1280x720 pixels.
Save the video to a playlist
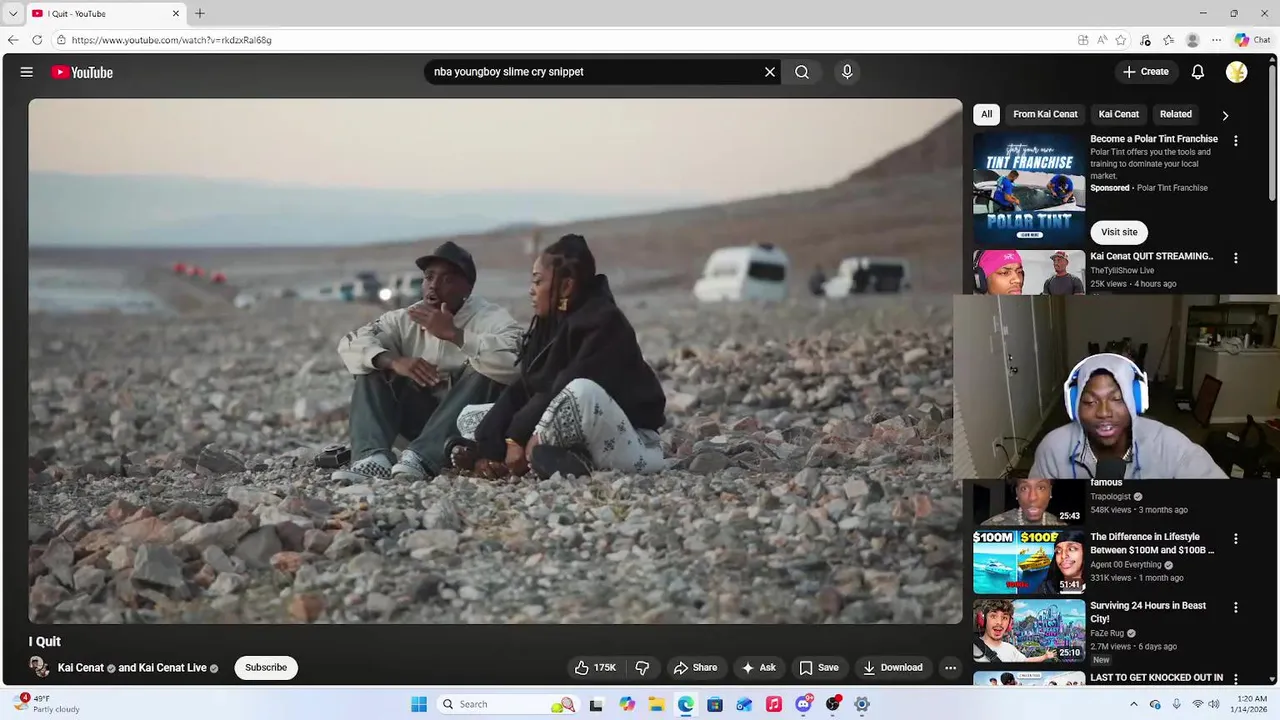tap(818, 668)
